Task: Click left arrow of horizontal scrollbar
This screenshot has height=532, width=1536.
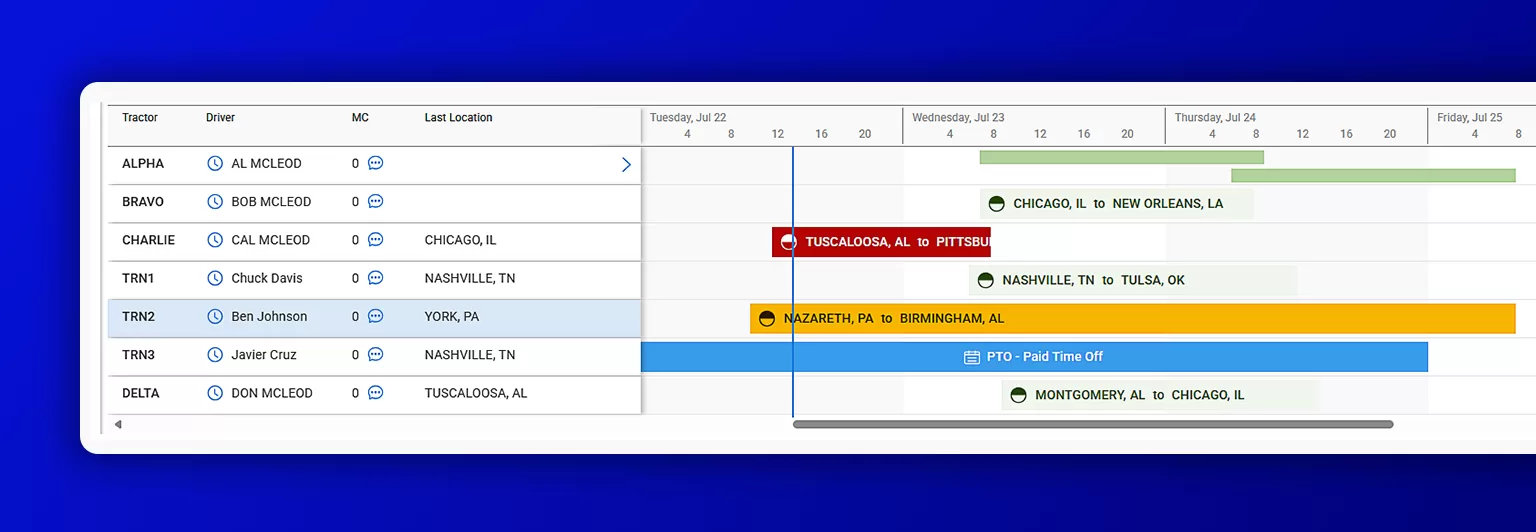Action: pyautogui.click(x=118, y=424)
